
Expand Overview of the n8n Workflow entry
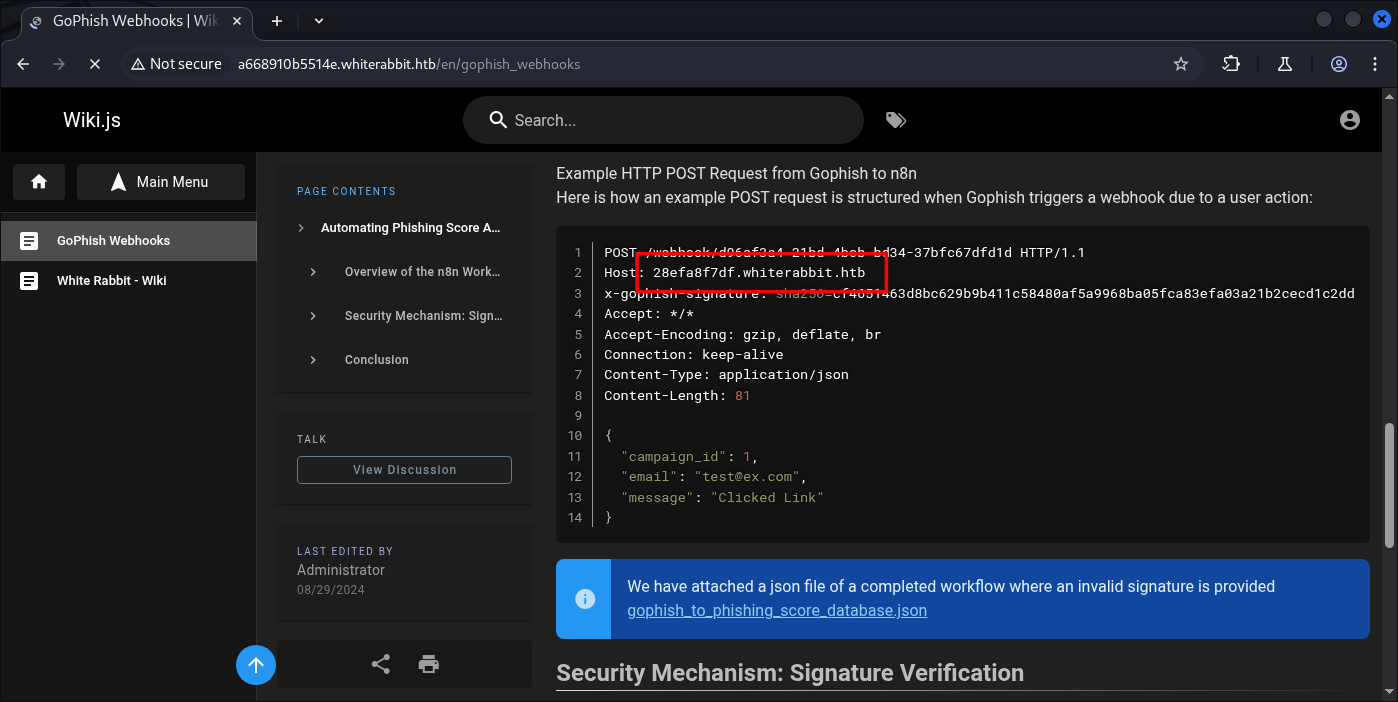click(x=313, y=272)
